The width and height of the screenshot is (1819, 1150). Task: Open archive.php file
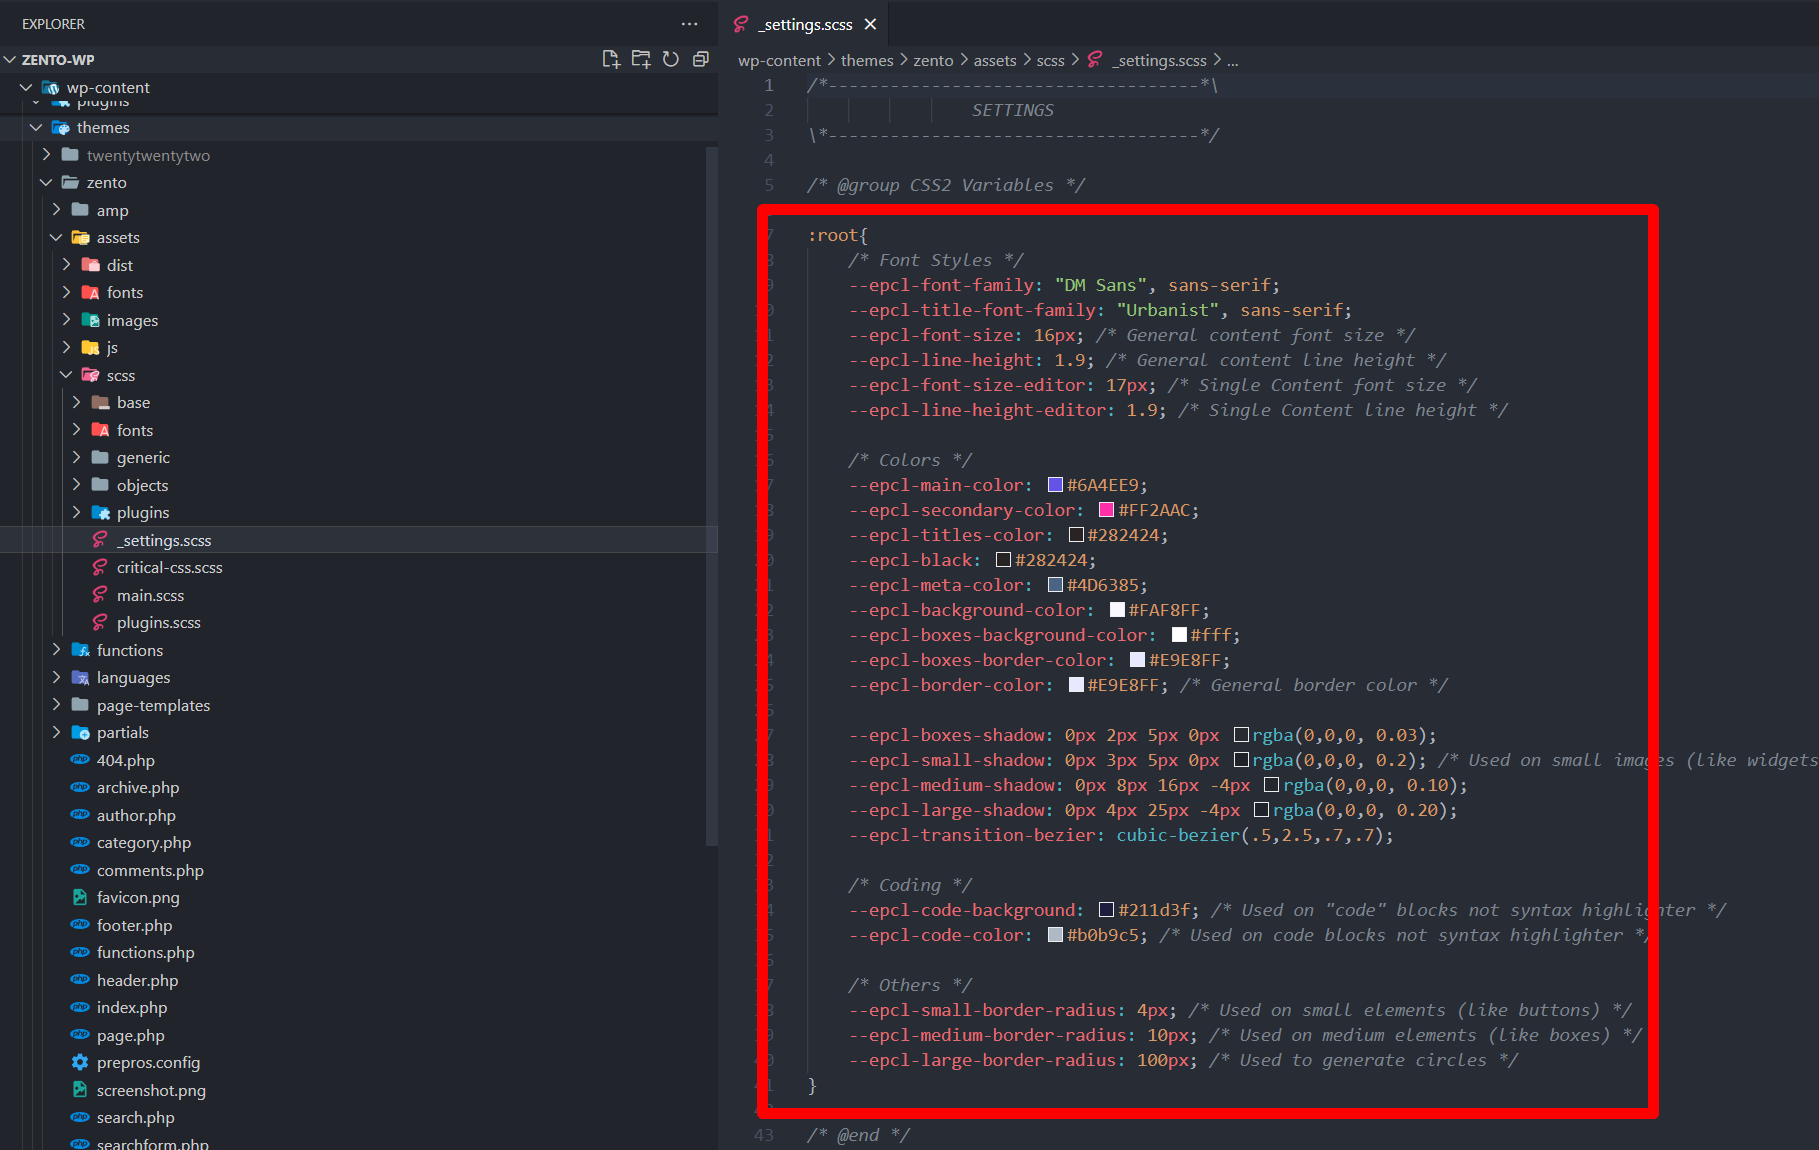pos(137,788)
